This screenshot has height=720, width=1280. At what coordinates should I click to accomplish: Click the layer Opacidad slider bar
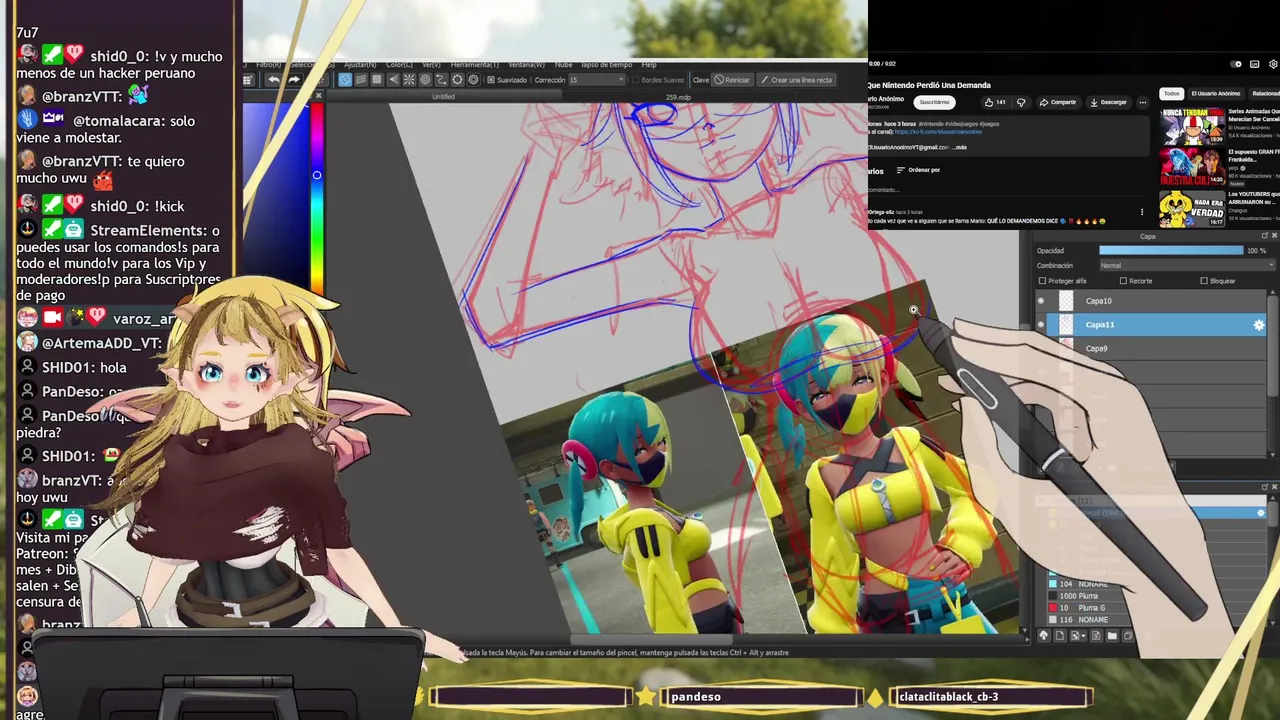[1171, 250]
